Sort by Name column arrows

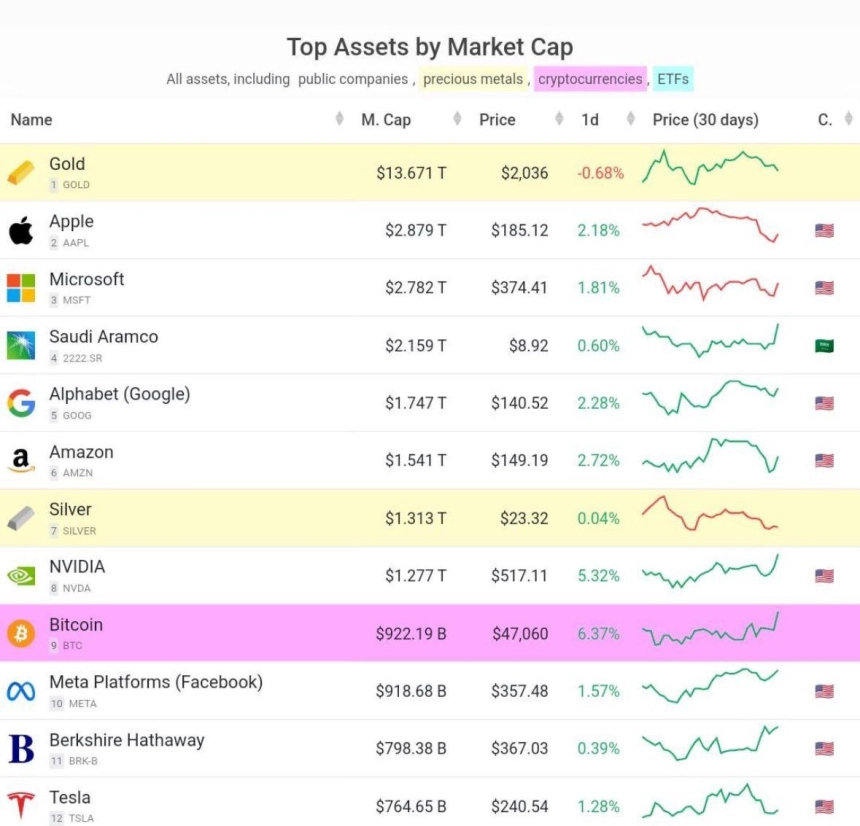tap(340, 119)
